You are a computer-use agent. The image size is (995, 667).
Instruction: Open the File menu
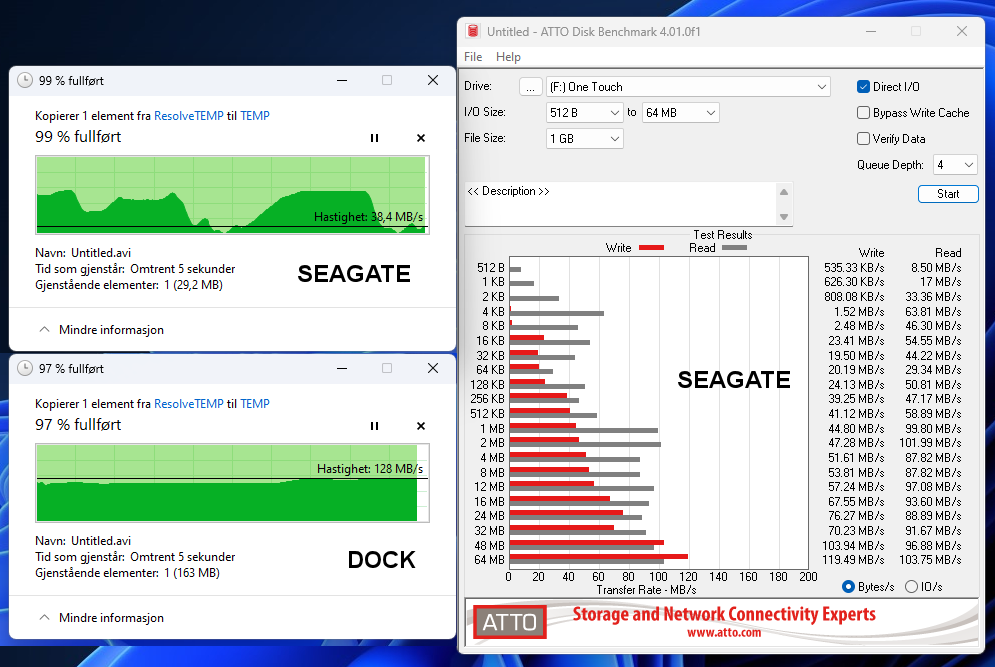point(473,56)
